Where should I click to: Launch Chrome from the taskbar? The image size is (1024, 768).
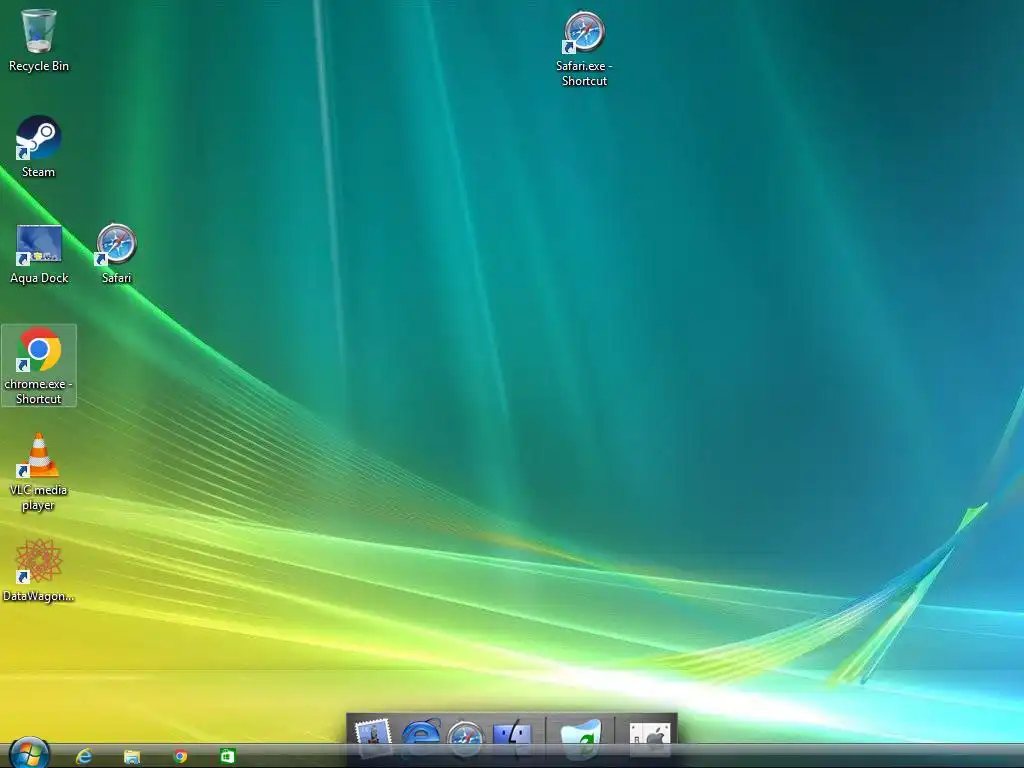coord(180,756)
